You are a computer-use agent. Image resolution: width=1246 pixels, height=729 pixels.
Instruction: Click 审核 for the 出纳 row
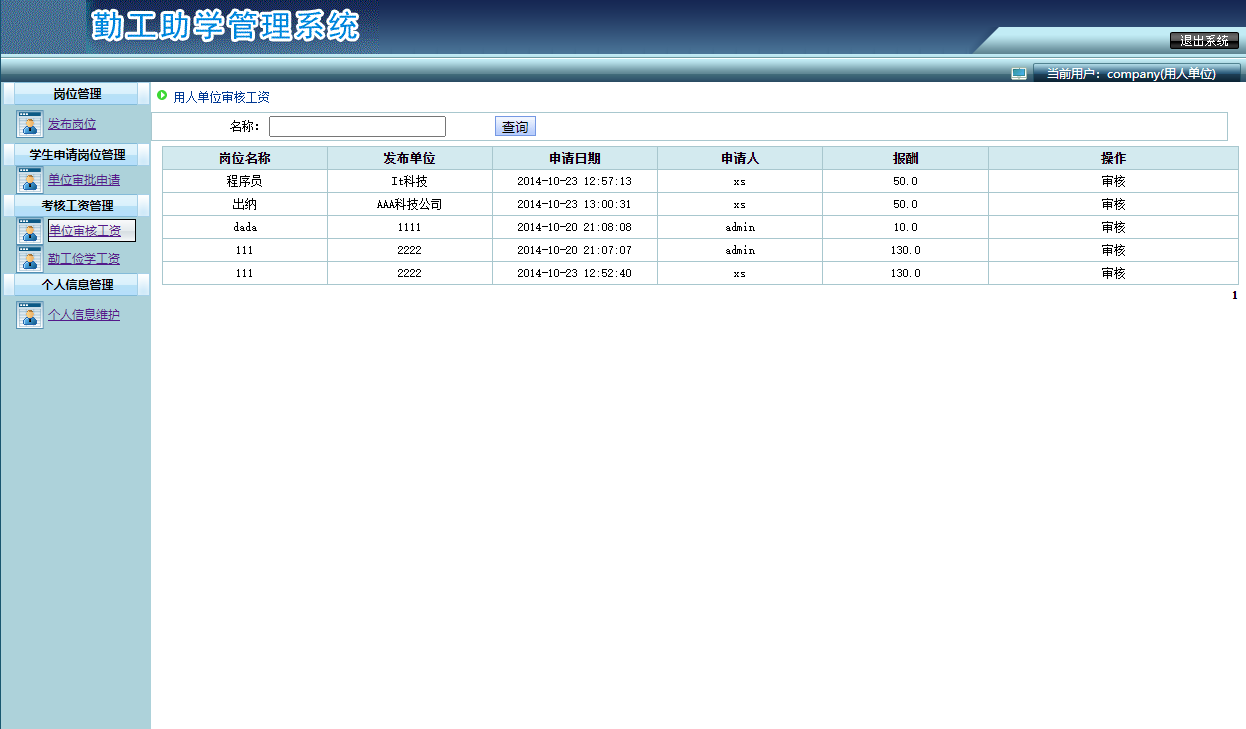[x=1113, y=204]
